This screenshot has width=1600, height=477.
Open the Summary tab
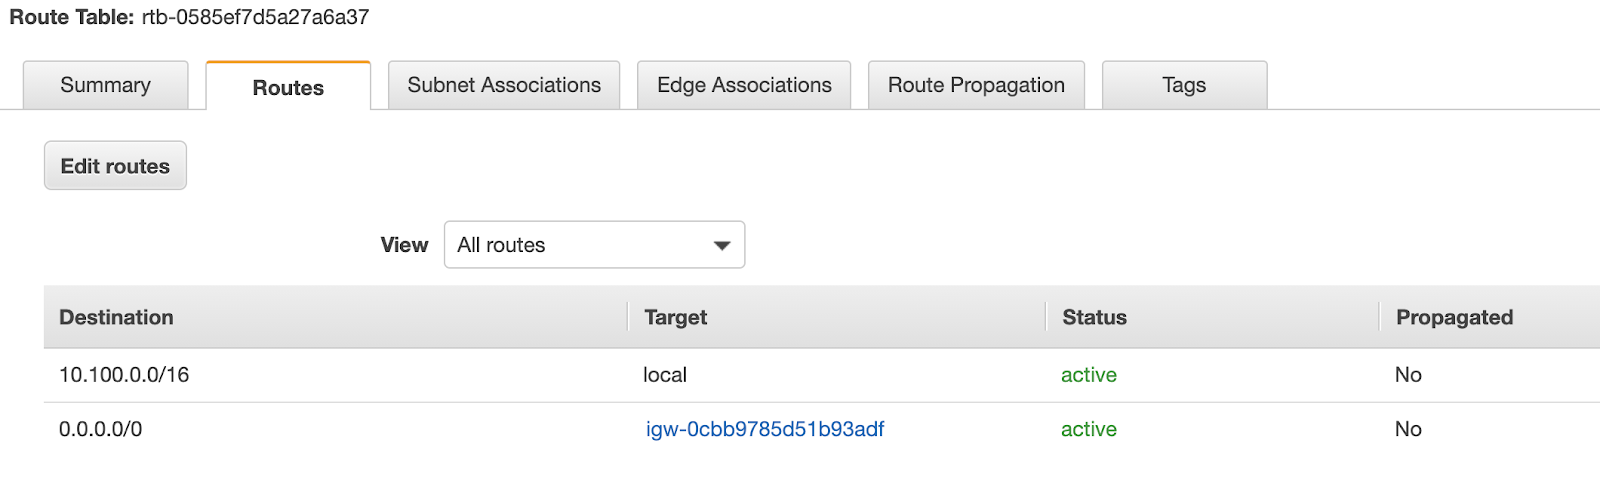point(105,85)
